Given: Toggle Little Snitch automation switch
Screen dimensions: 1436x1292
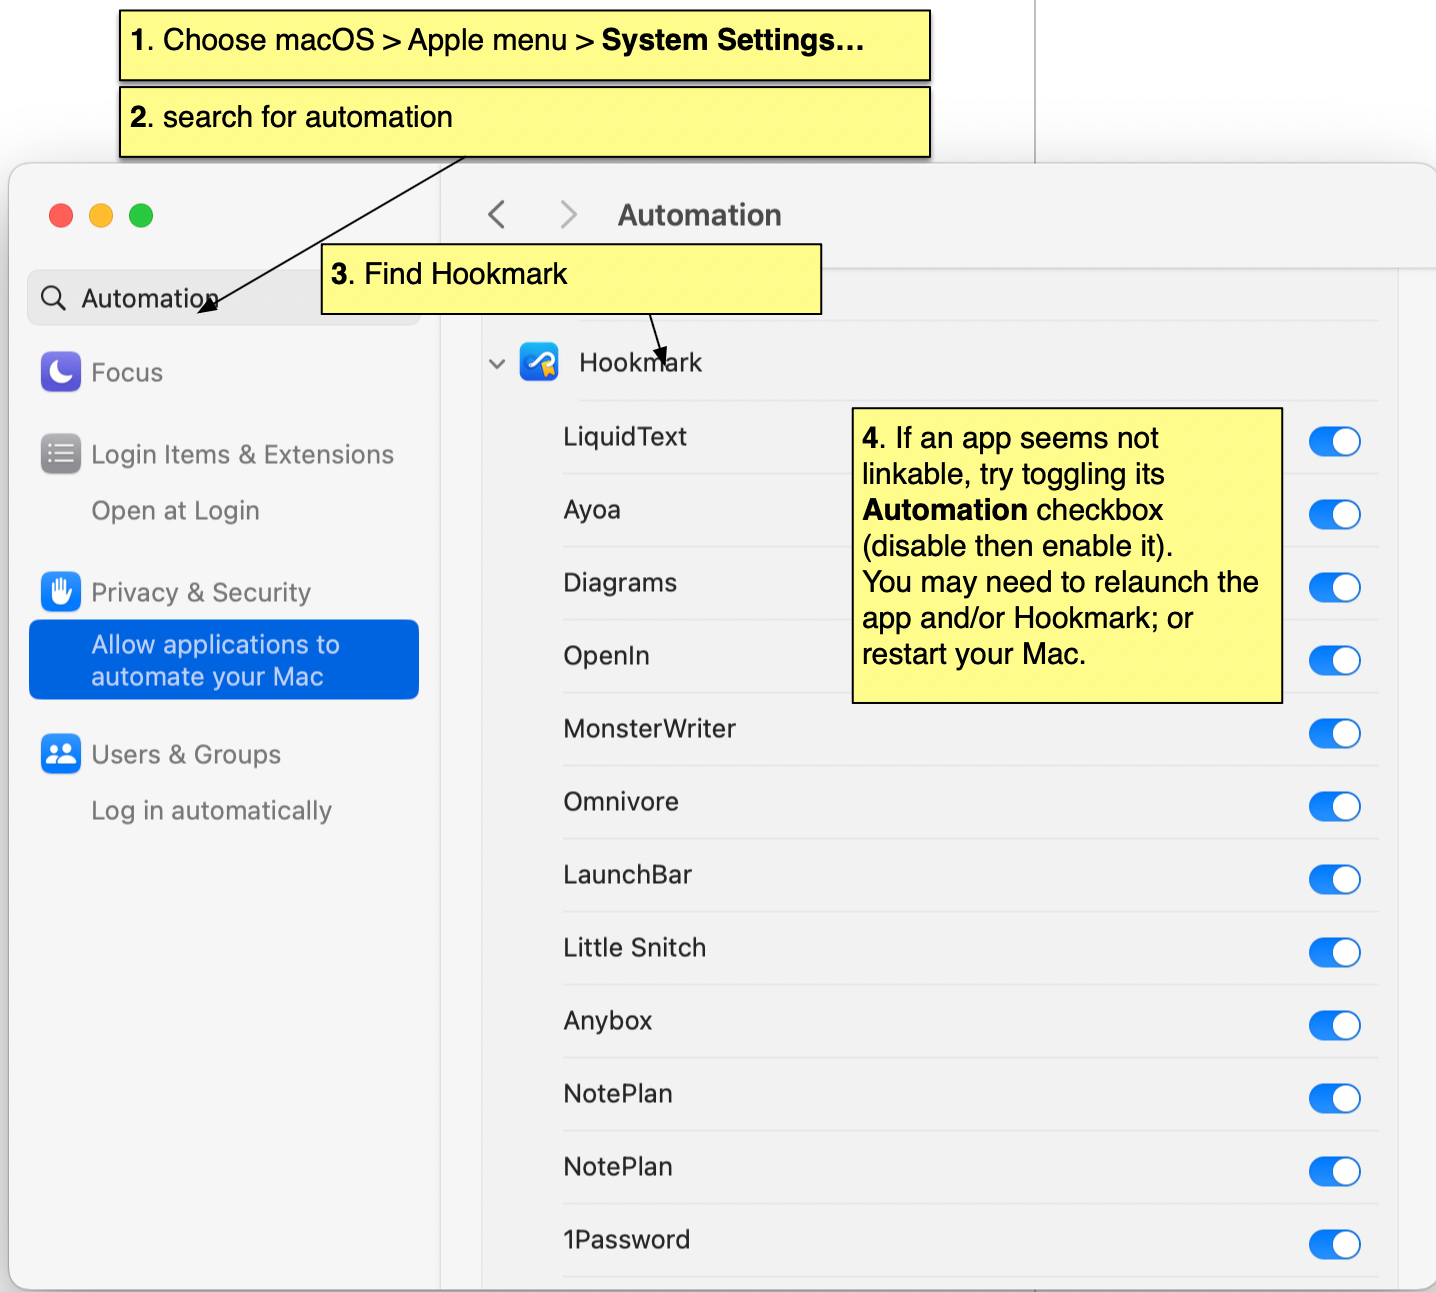Looking at the screenshot, I should coord(1335,952).
